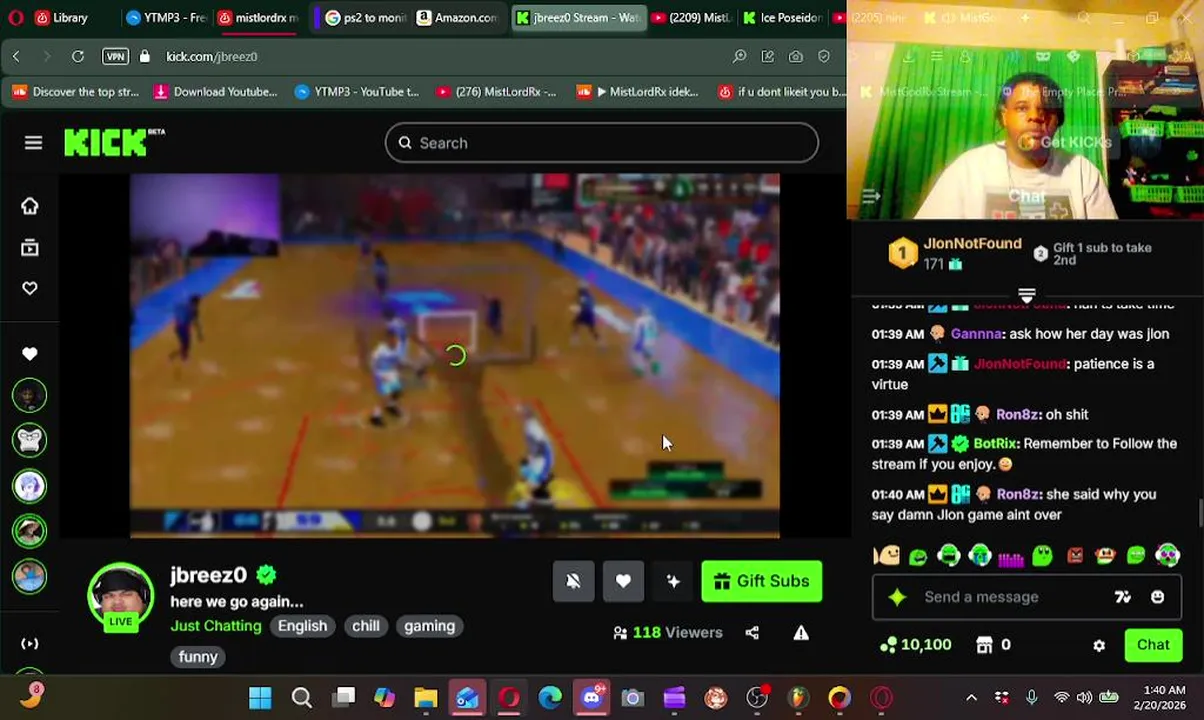1204x720 pixels.
Task: Open Kick hamburger sidebar menu
Action: 33,143
